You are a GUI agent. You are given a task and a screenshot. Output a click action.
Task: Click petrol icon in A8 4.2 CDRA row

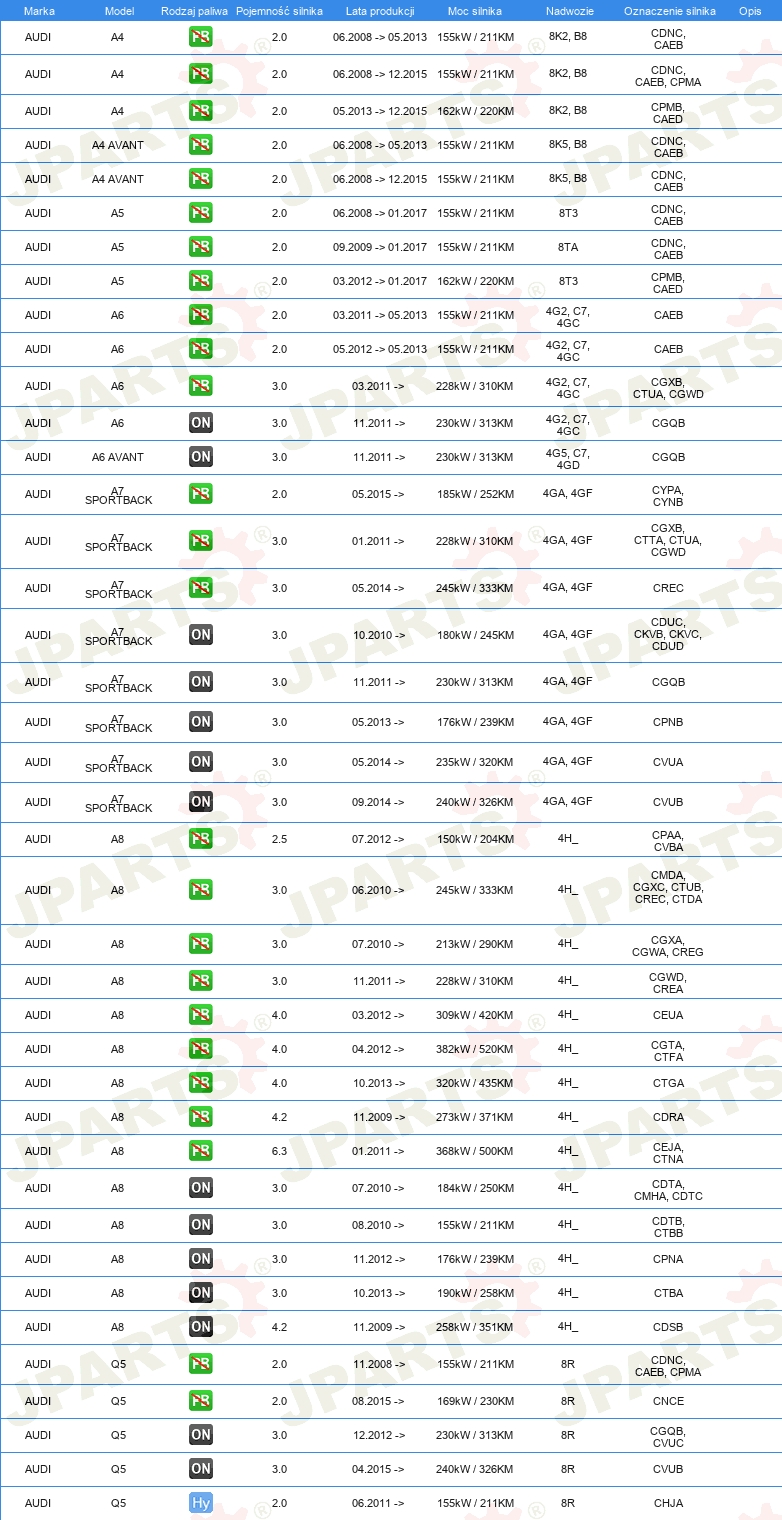(201, 1117)
